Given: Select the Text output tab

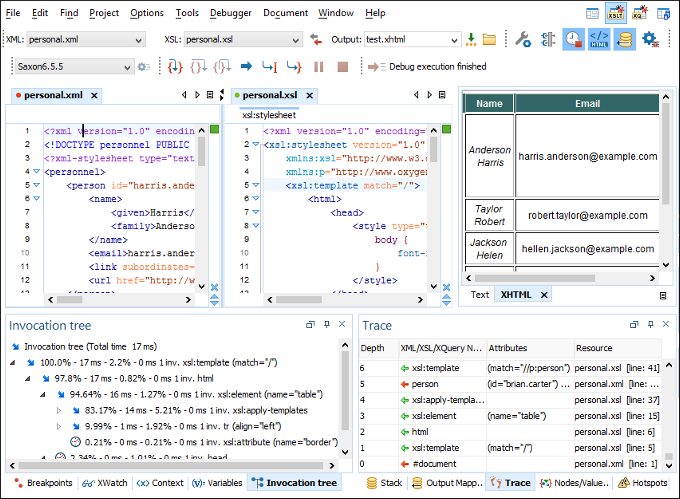Looking at the screenshot, I should point(480,295).
